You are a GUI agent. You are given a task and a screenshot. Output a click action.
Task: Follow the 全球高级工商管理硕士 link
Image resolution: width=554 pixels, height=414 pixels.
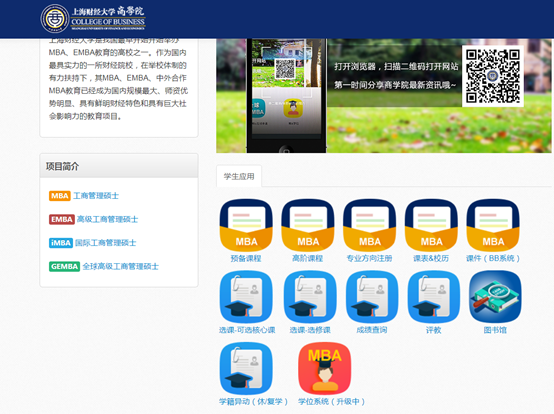[x=120, y=266]
